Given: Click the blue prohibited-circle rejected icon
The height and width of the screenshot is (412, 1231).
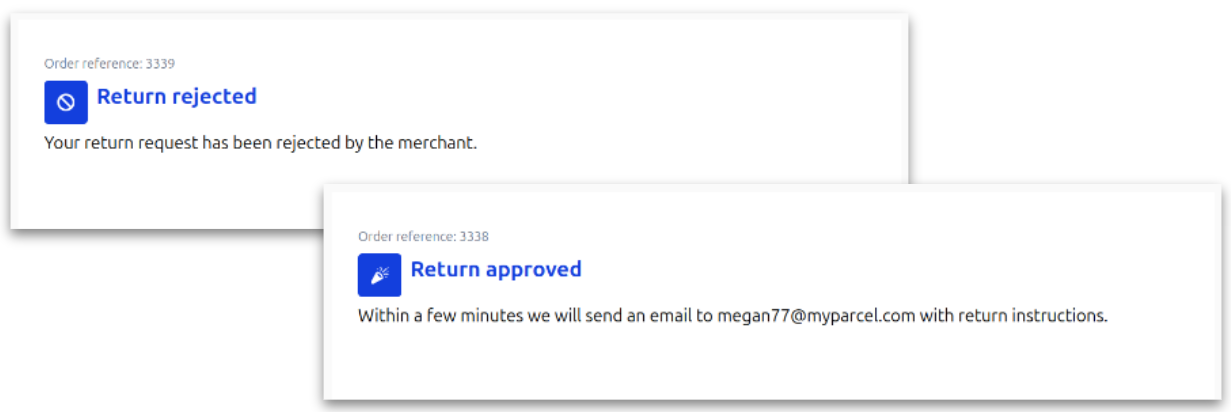Looking at the screenshot, I should point(66,102).
